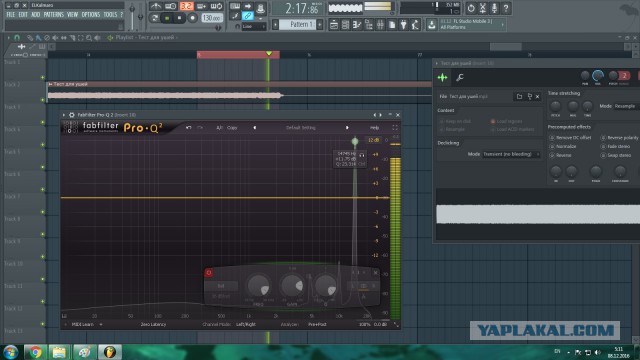Open the VIEW menu

coord(72,15)
